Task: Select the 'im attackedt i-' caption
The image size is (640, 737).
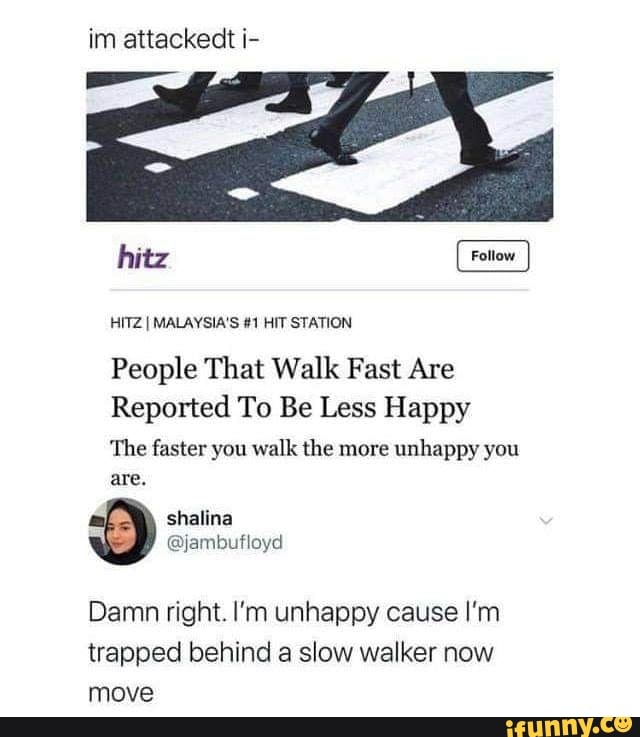Action: 173,39
